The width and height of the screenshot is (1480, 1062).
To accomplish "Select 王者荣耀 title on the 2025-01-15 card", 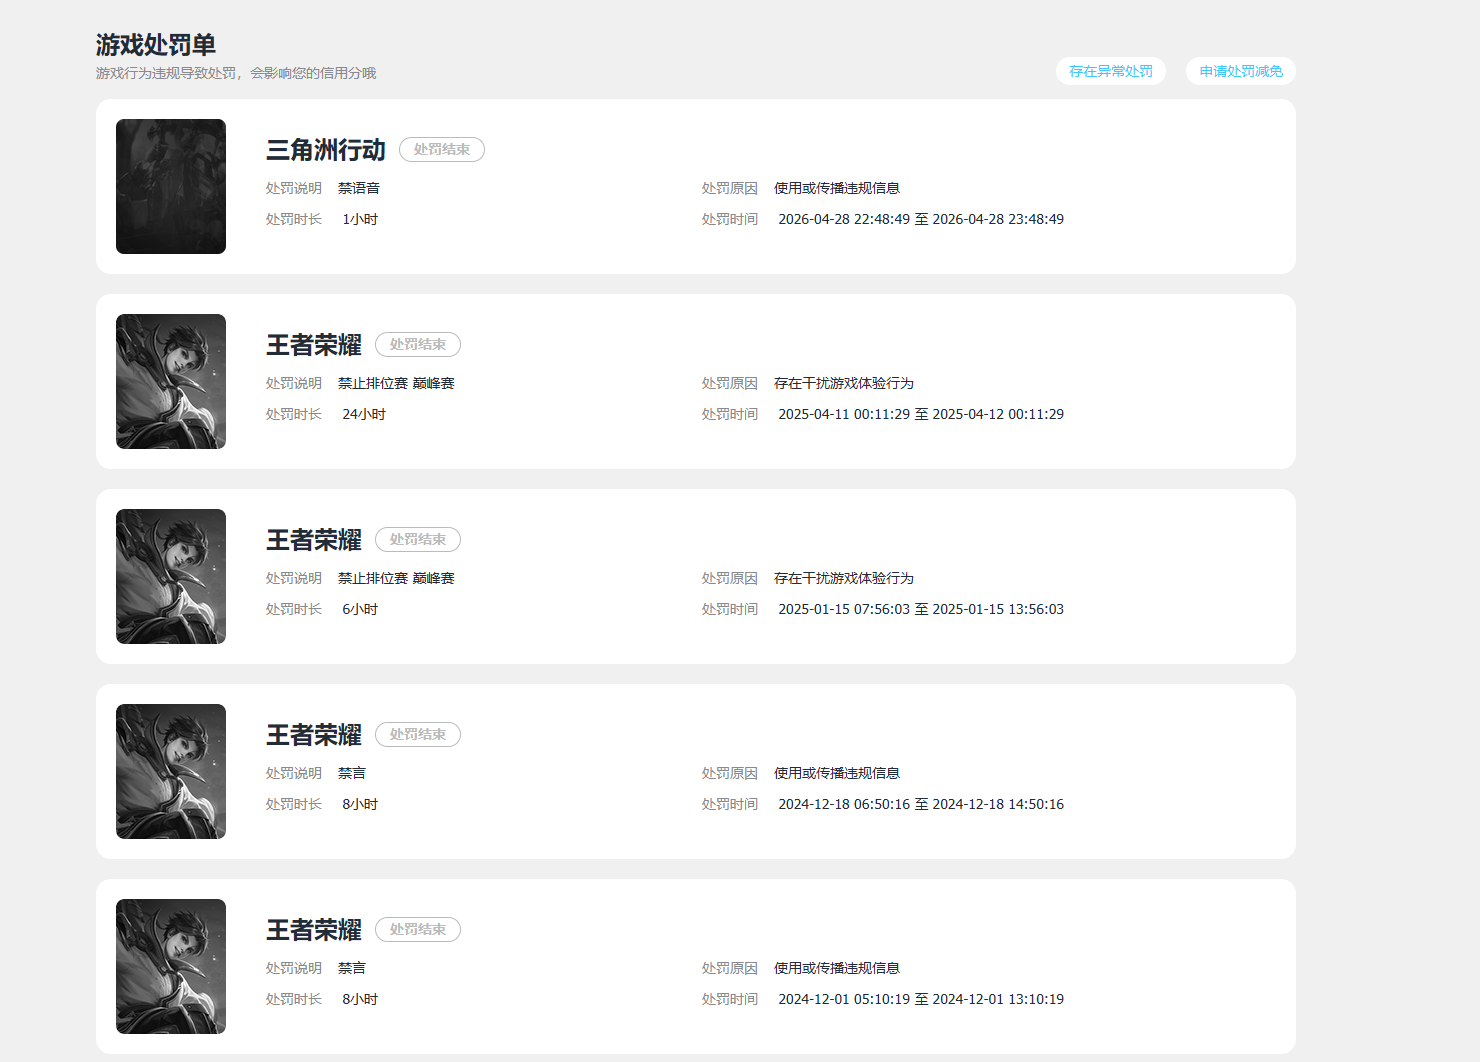I will click(314, 540).
